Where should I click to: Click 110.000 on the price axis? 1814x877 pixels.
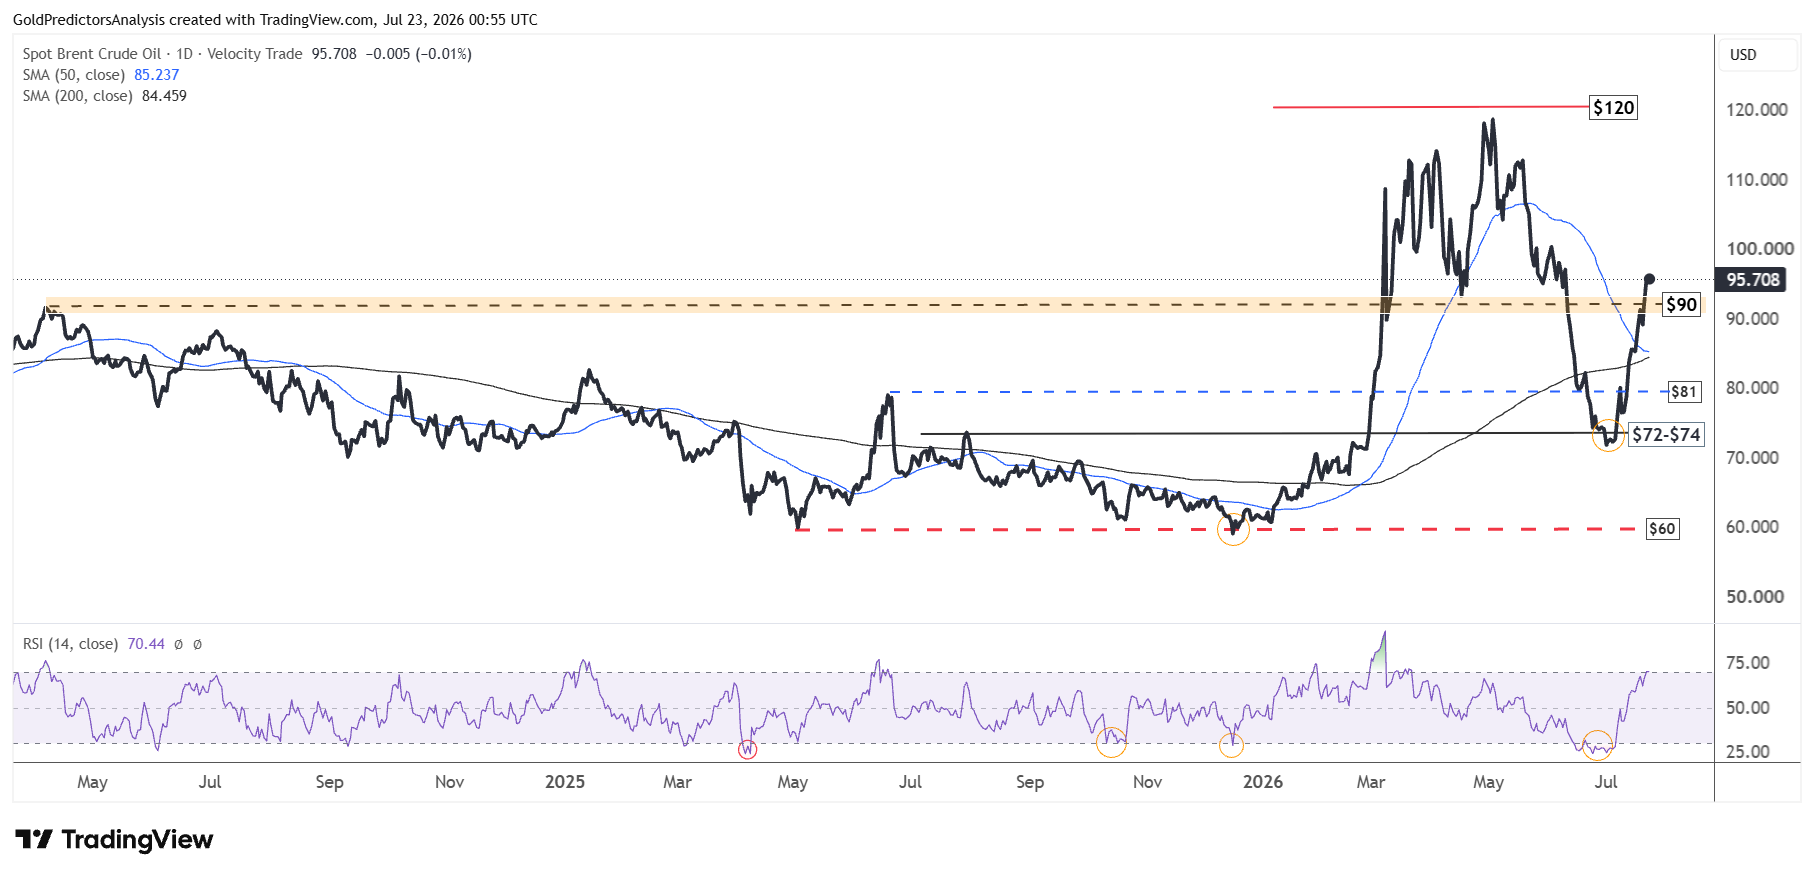click(x=1756, y=180)
